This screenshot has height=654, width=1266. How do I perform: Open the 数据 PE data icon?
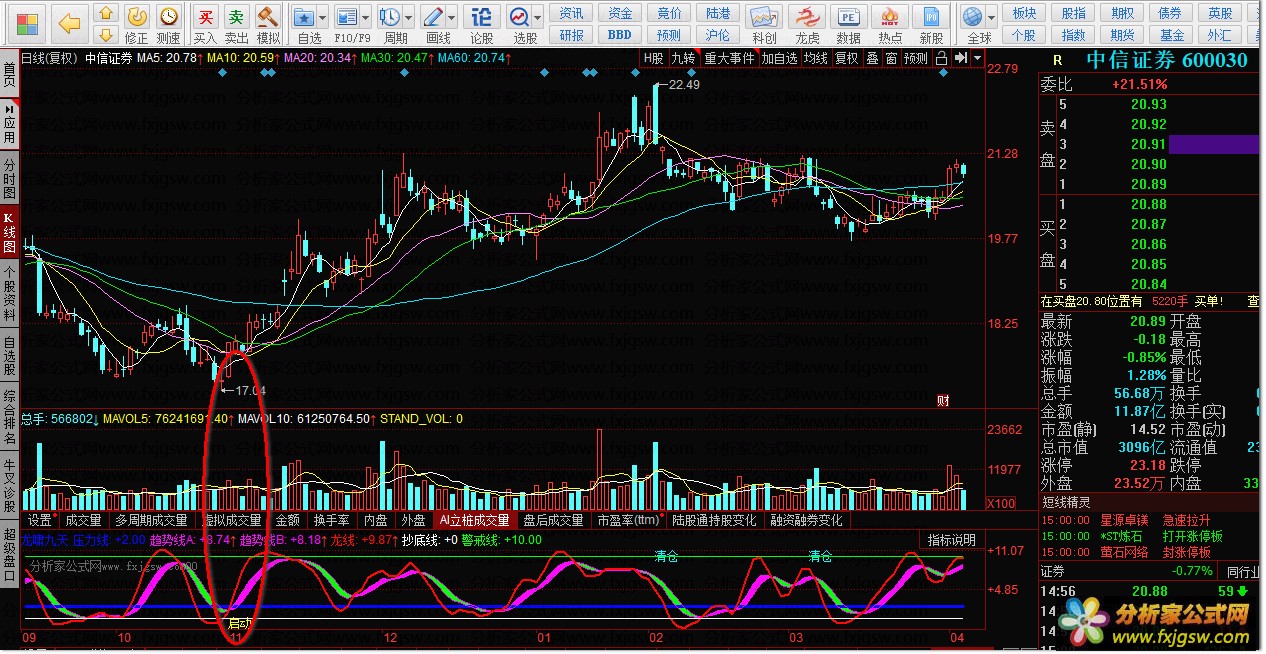(x=849, y=24)
